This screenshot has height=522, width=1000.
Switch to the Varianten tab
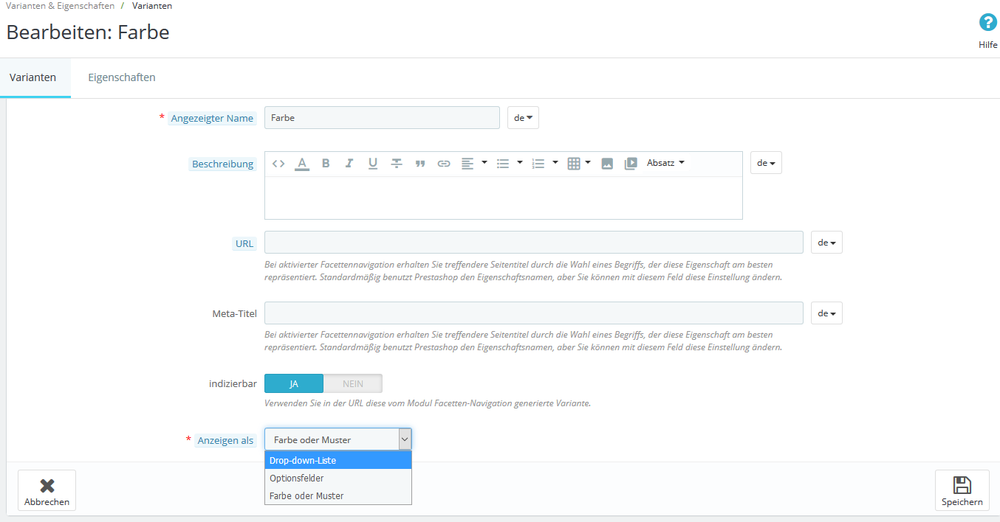[33, 77]
